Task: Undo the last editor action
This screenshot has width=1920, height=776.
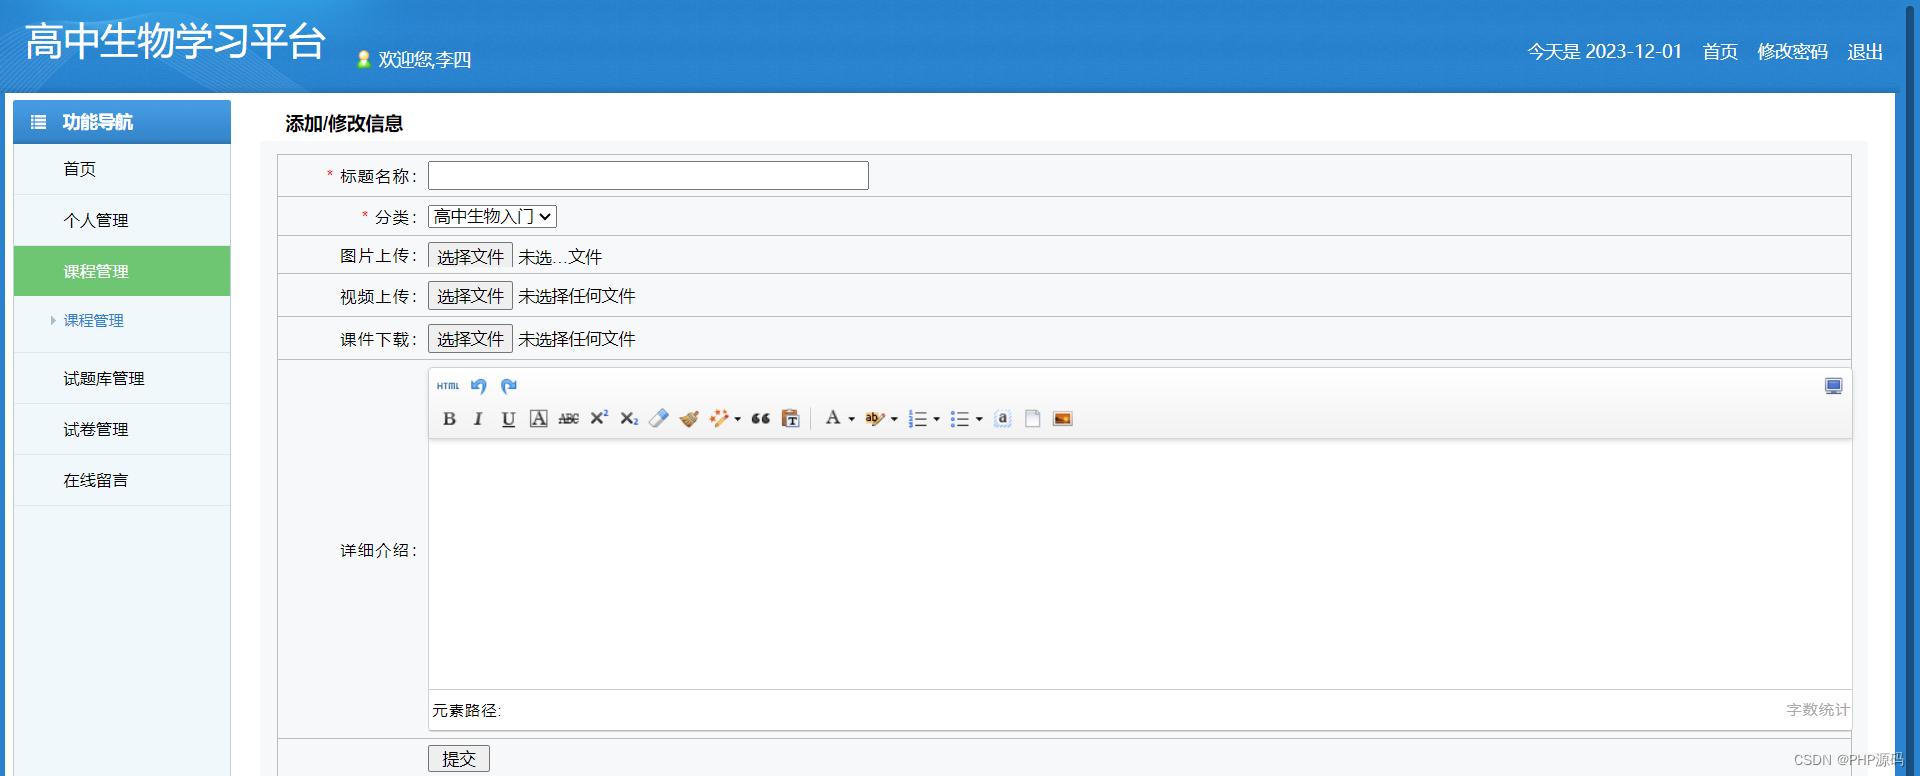Action: pyautogui.click(x=478, y=386)
